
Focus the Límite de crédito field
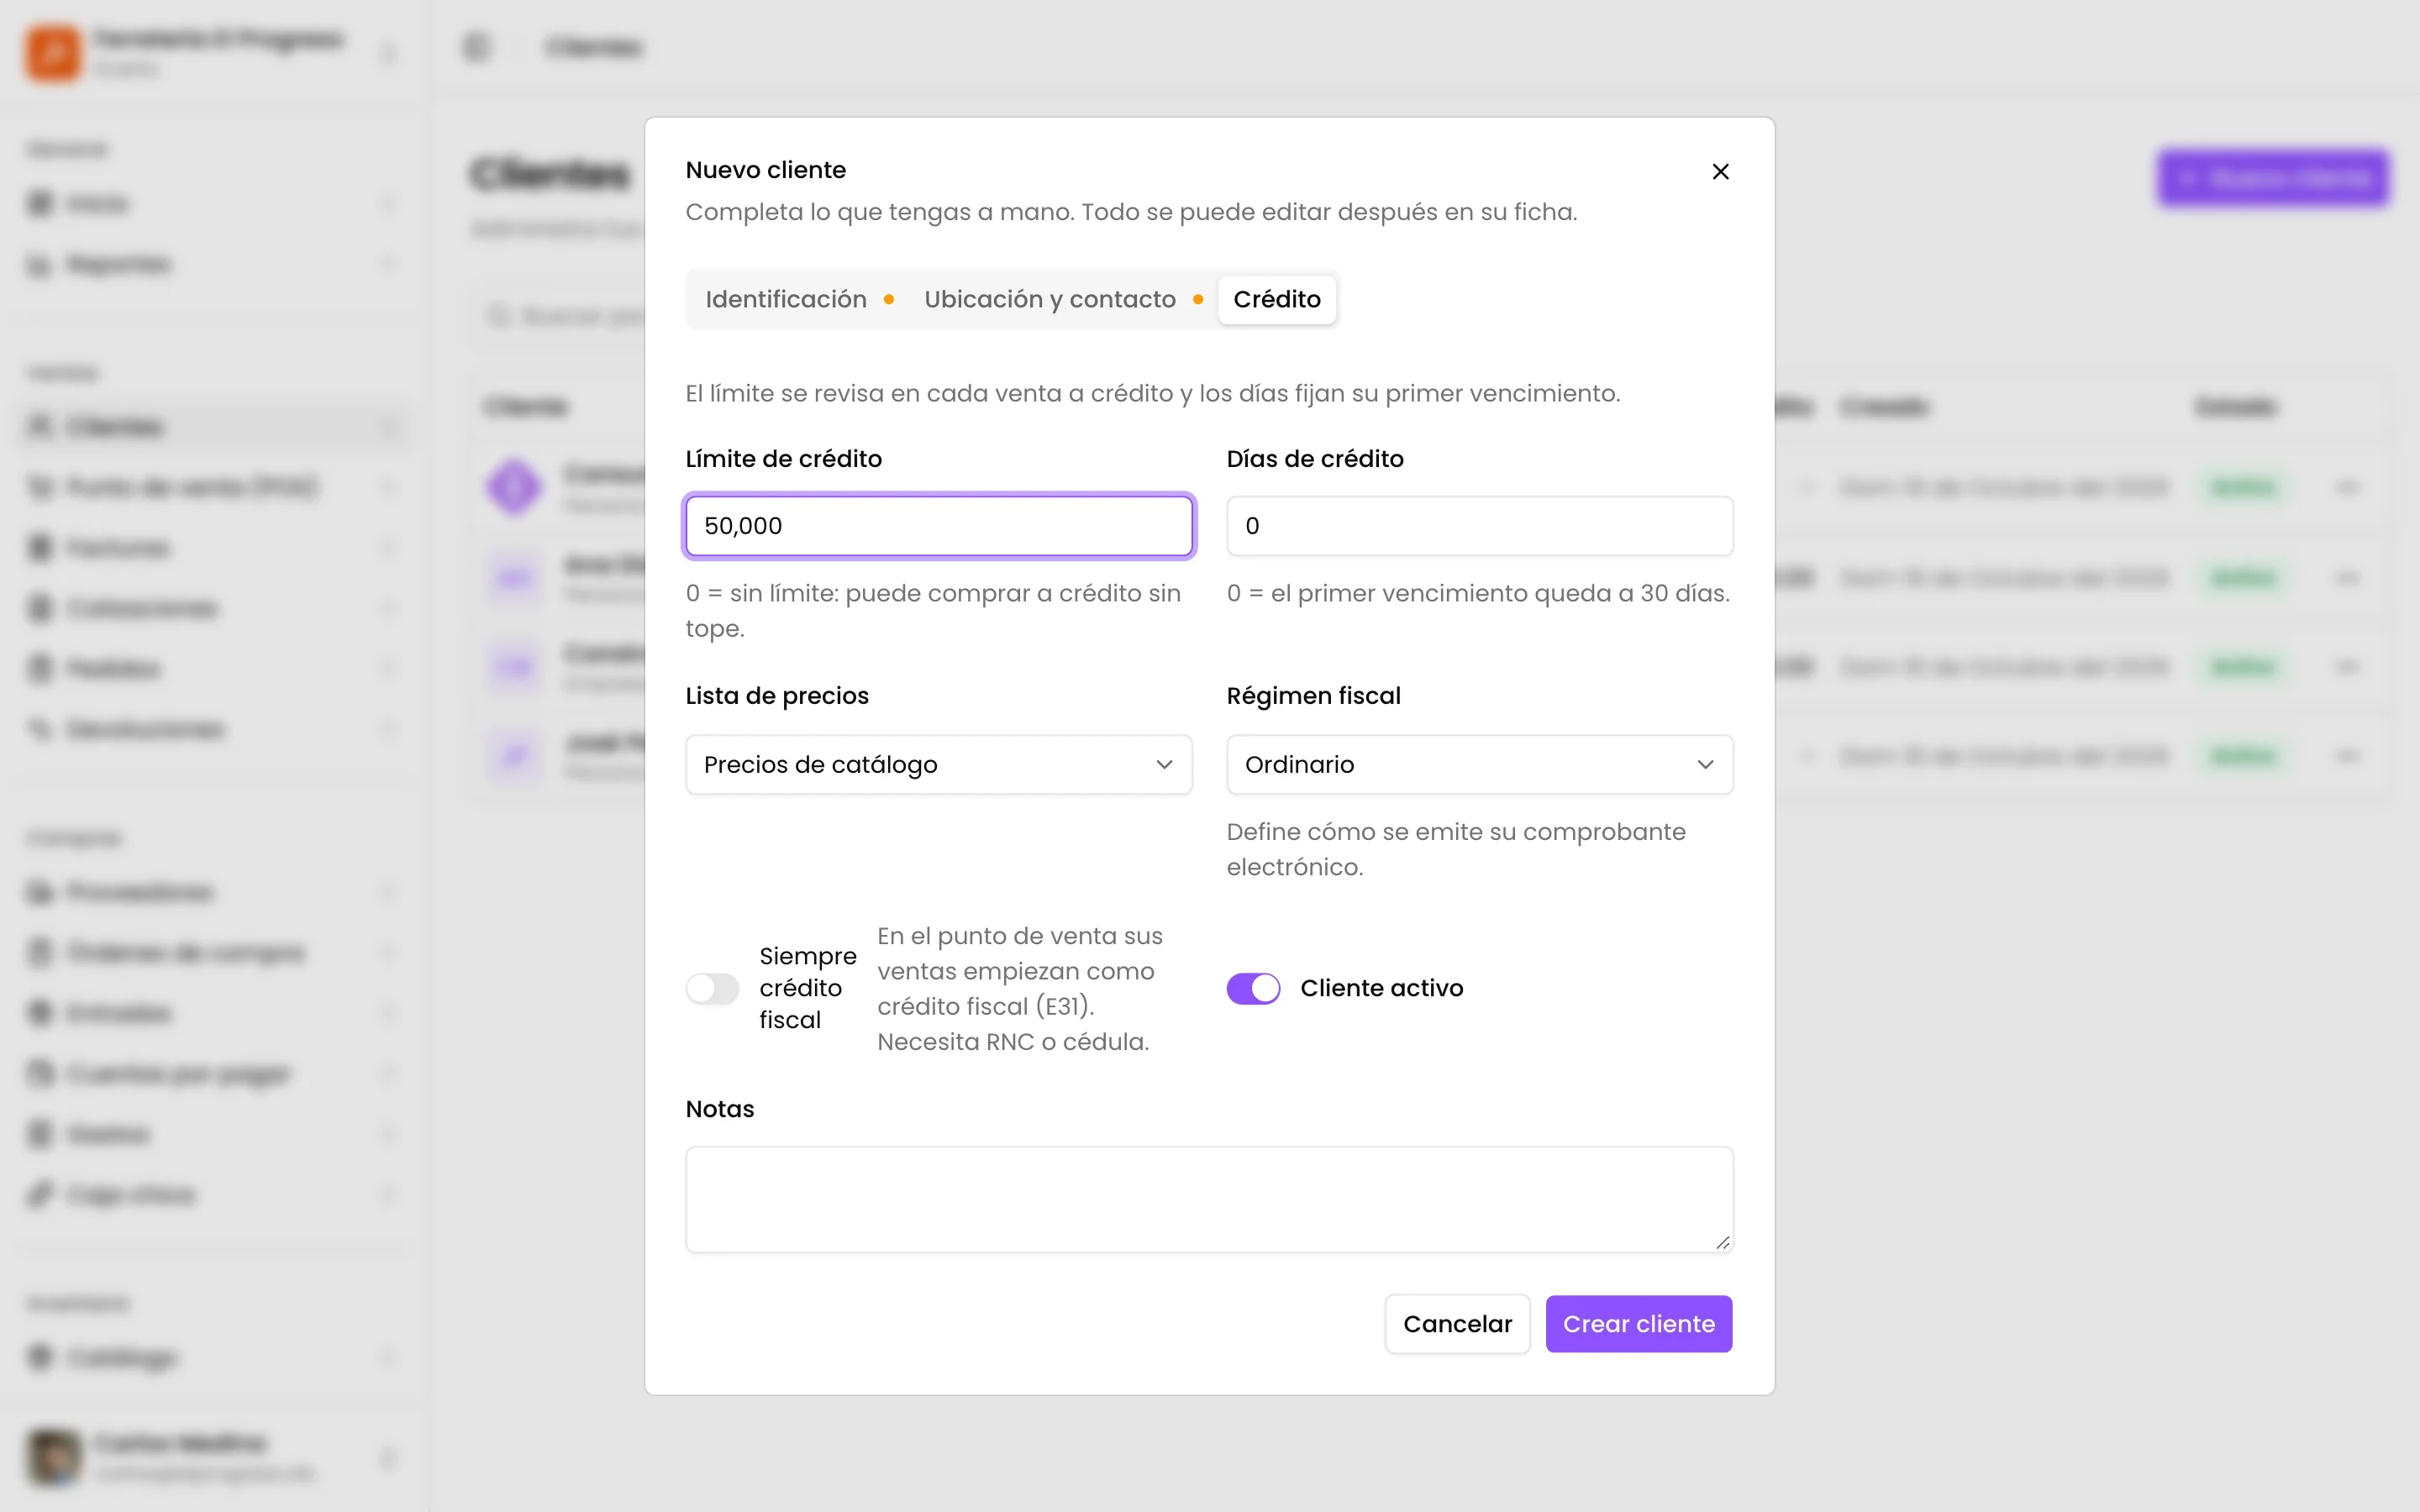pyautogui.click(x=939, y=526)
